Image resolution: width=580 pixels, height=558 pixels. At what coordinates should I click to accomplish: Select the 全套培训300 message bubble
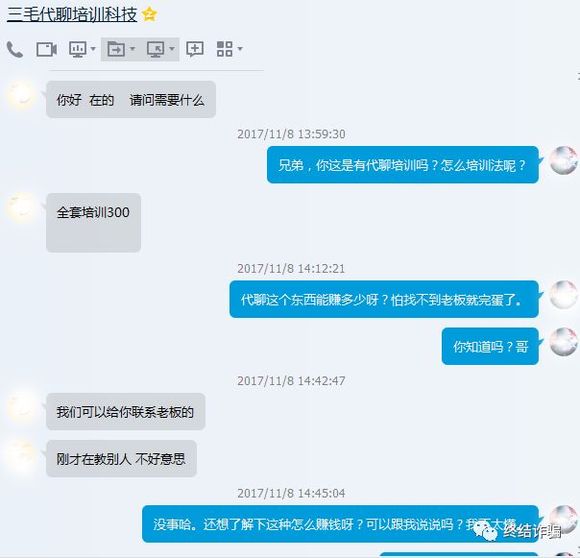(94, 223)
